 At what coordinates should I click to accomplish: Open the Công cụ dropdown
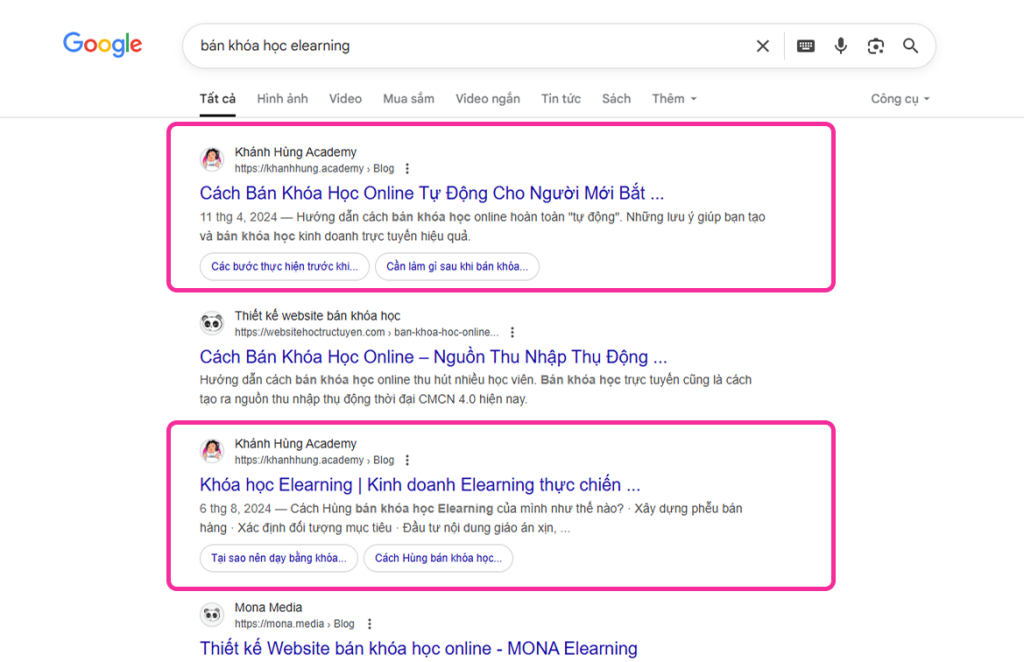point(900,99)
